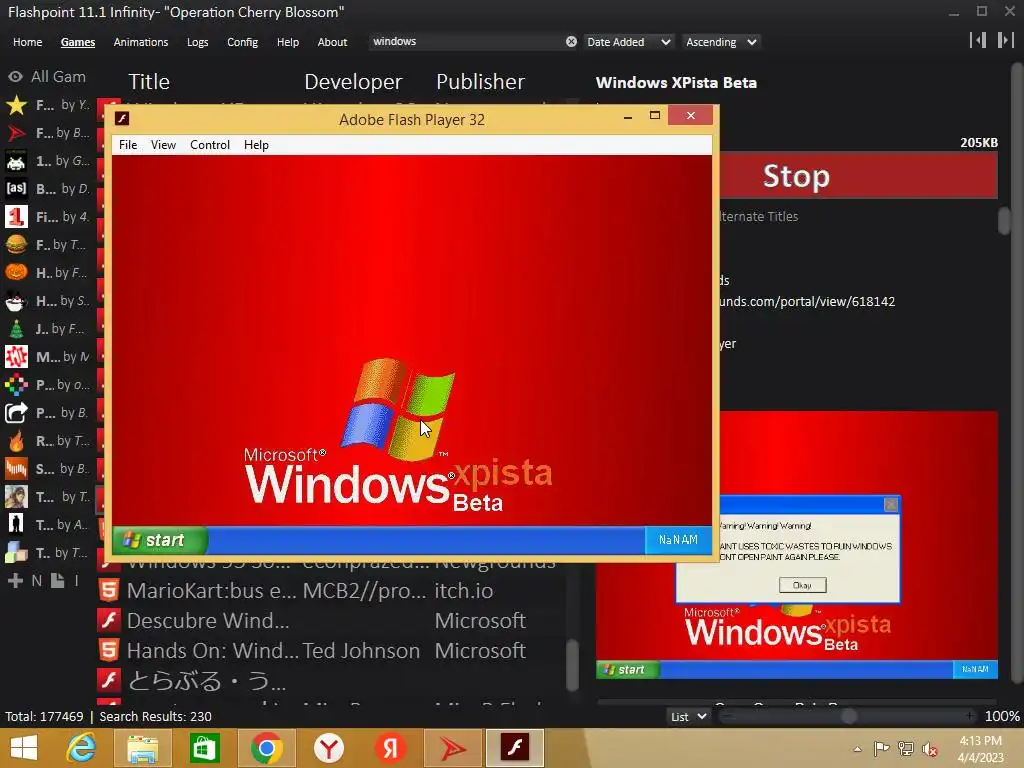Open the Ascending order dropdown
1024x768 pixels.
tap(721, 42)
